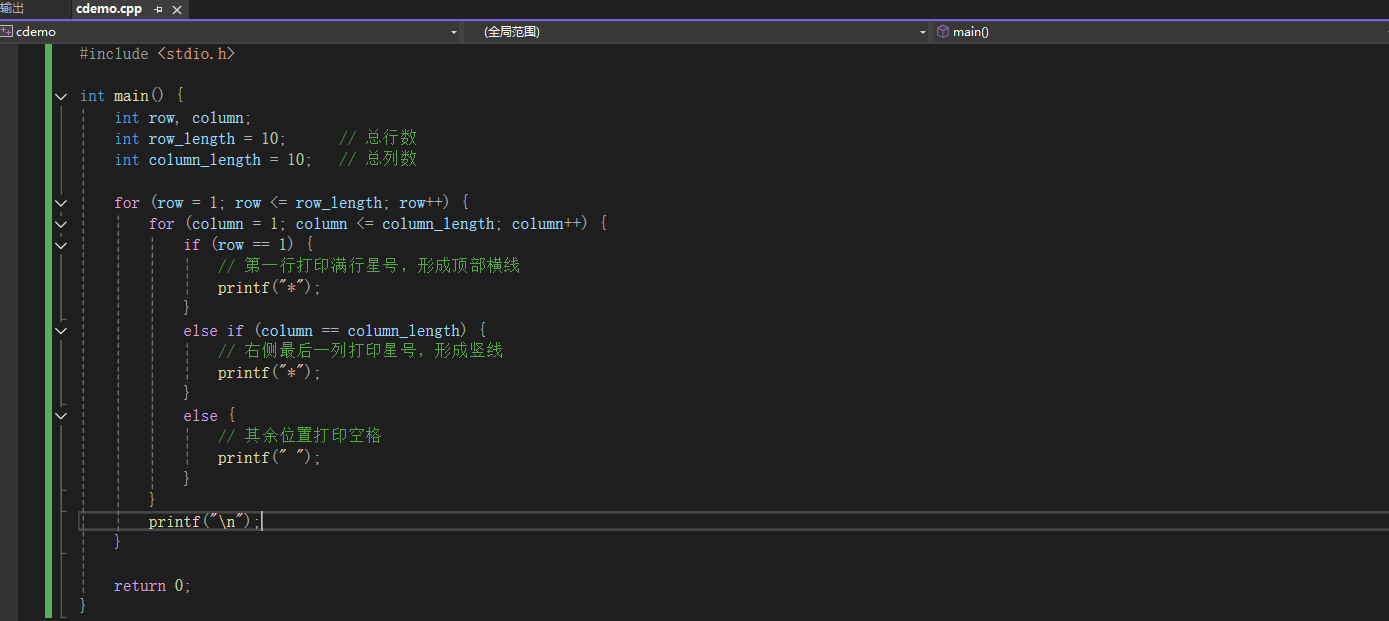Collapse the if (row == 1) block
1389x621 pixels.
pyautogui.click(x=61, y=245)
